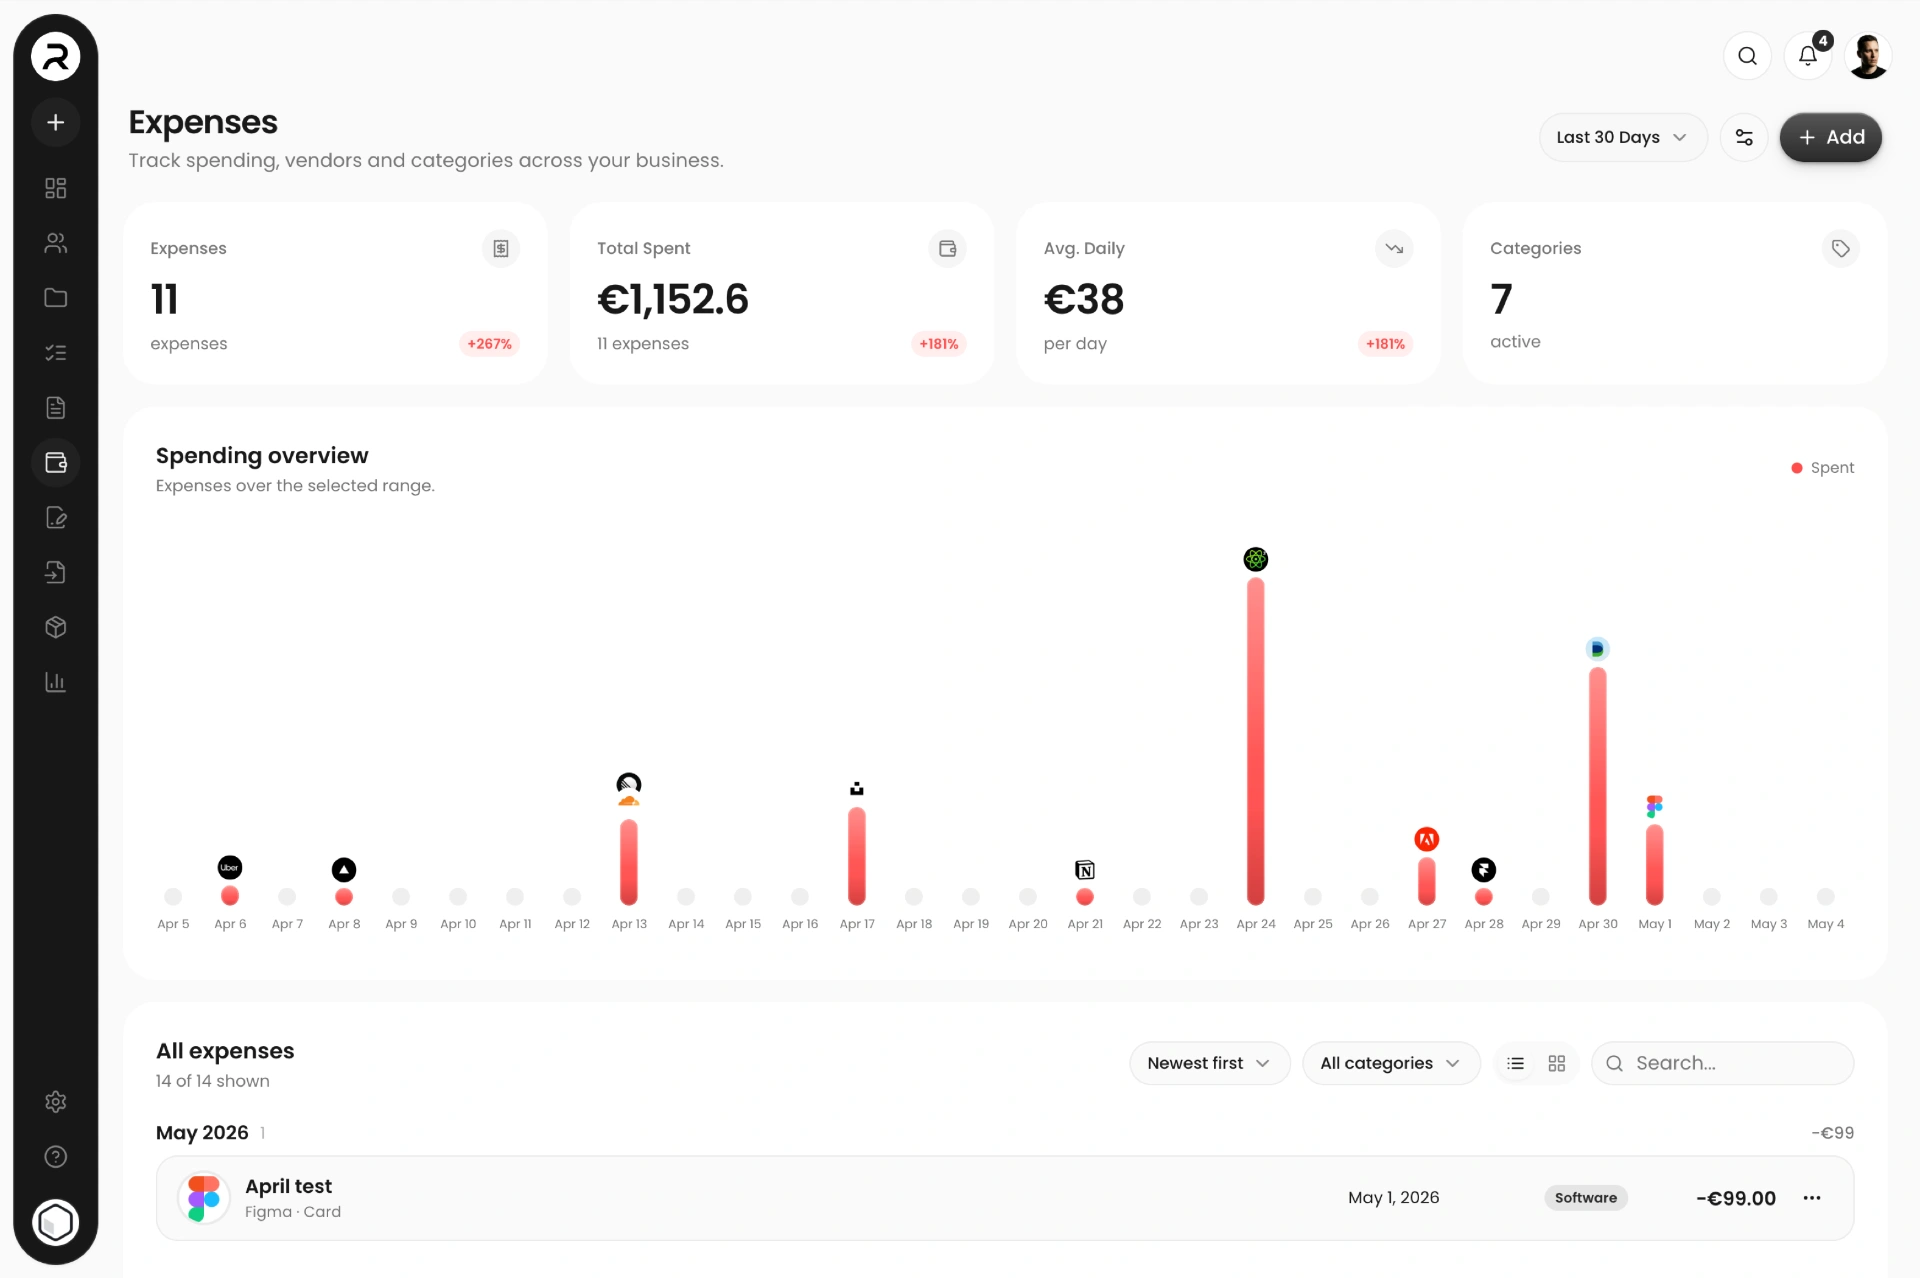Image resolution: width=1920 pixels, height=1278 pixels.
Task: Open the filter sliders button
Action: tap(1744, 137)
